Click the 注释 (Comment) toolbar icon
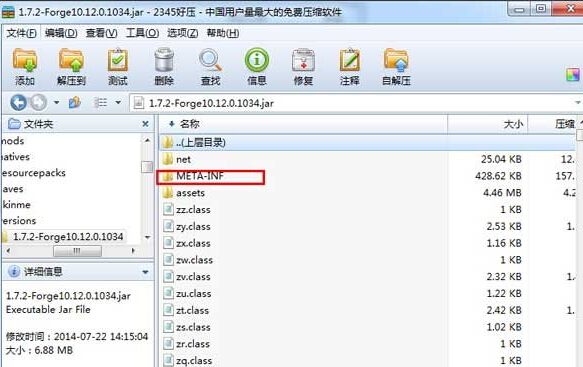The height and width of the screenshot is (367, 583). (x=350, y=60)
